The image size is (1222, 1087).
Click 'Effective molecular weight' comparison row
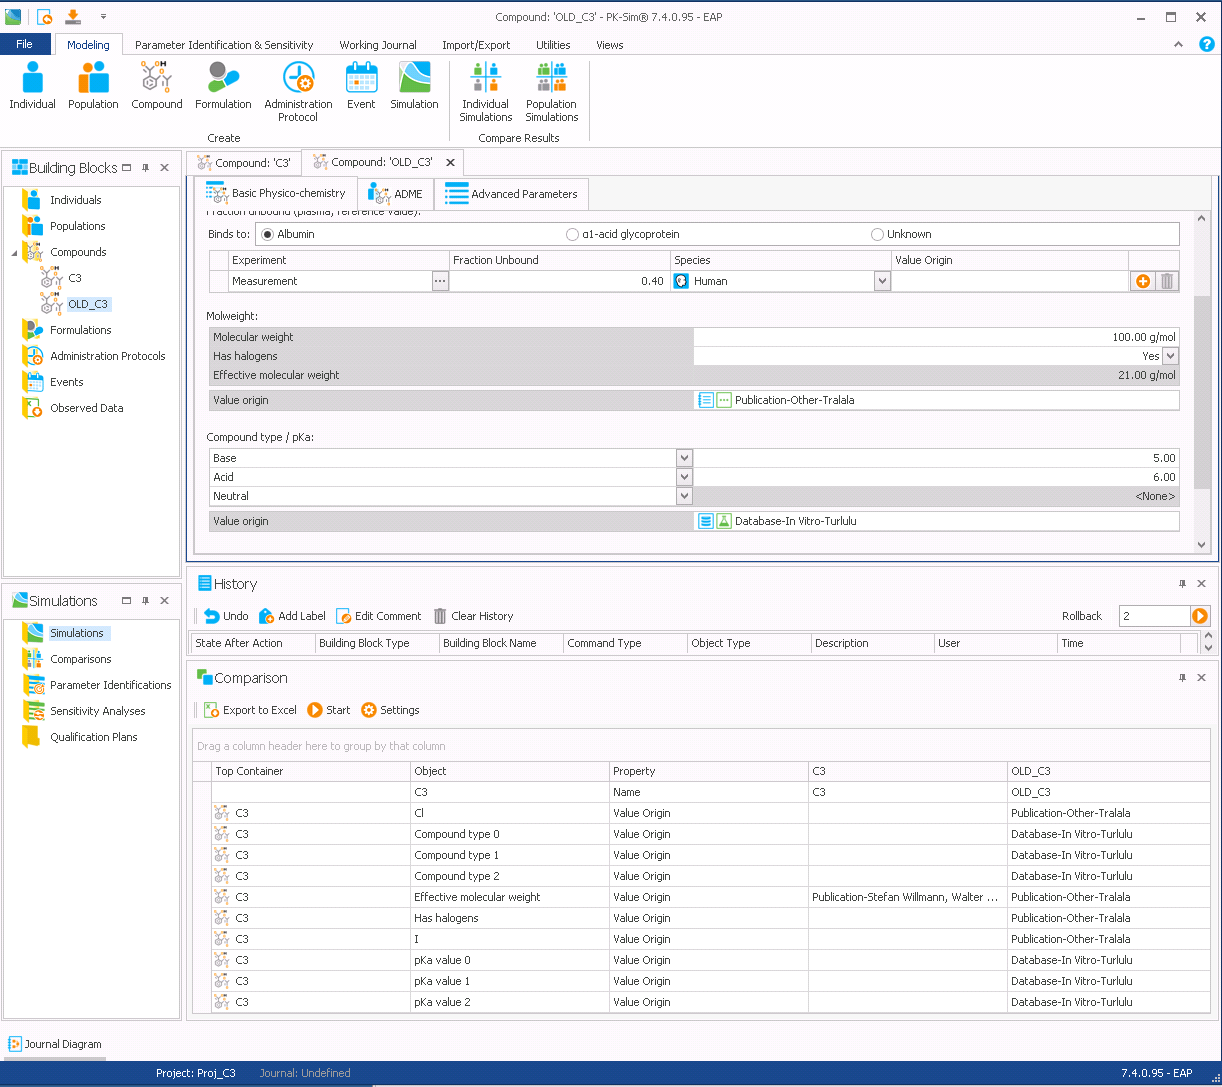701,897
